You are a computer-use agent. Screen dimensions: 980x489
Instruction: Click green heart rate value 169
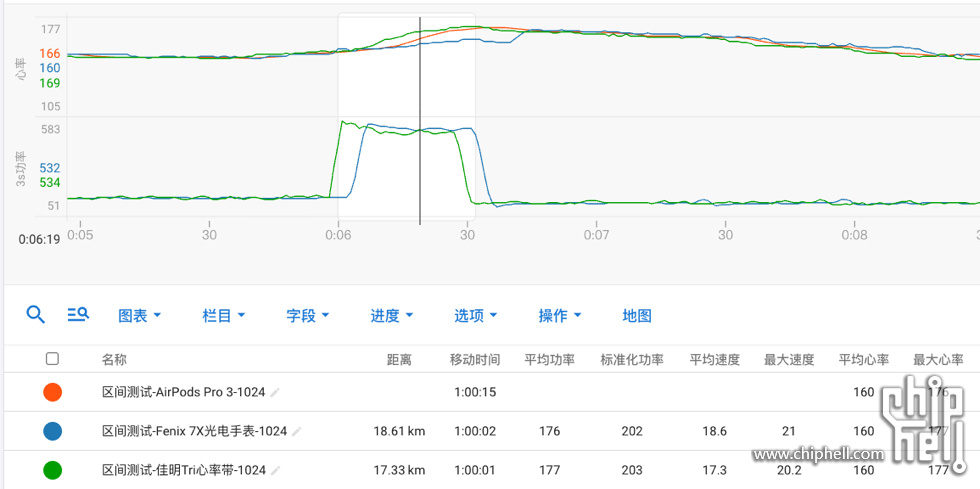point(50,83)
